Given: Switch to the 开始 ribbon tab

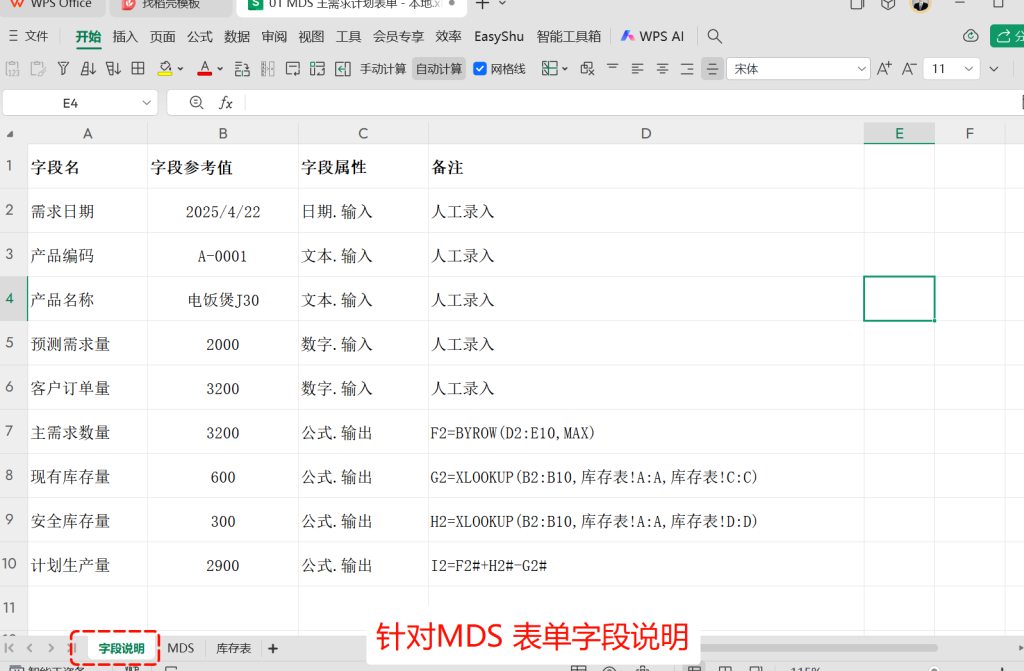Looking at the screenshot, I should [88, 37].
